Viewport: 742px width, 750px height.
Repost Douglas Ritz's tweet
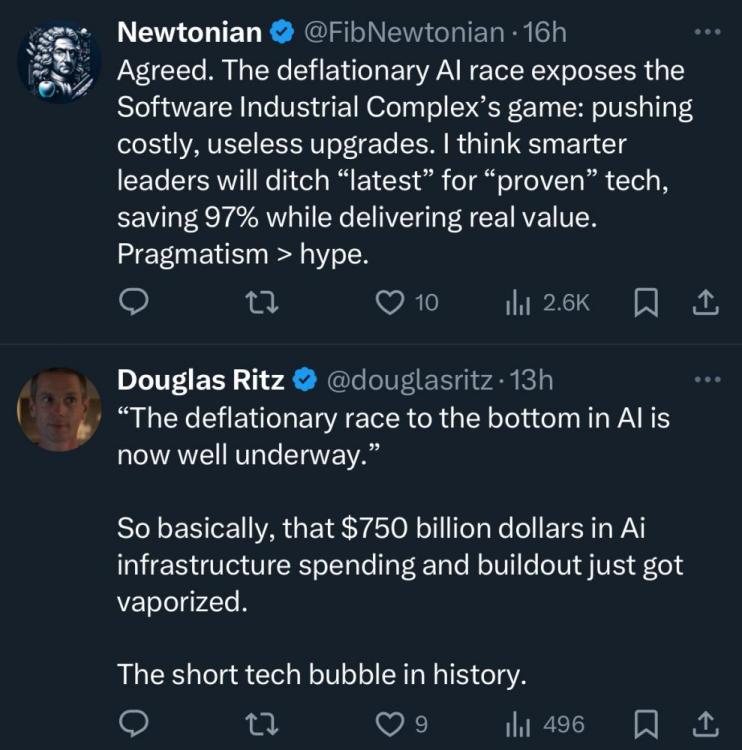coord(261,722)
